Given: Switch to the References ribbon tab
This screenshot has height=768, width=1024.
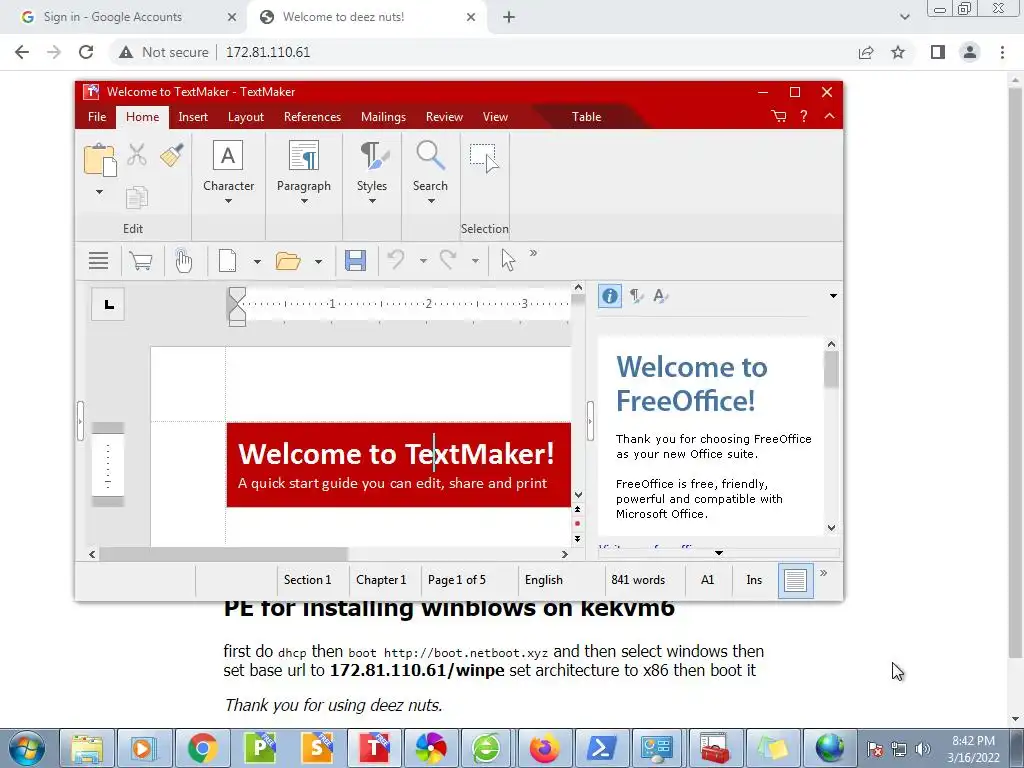Looking at the screenshot, I should (x=312, y=117).
